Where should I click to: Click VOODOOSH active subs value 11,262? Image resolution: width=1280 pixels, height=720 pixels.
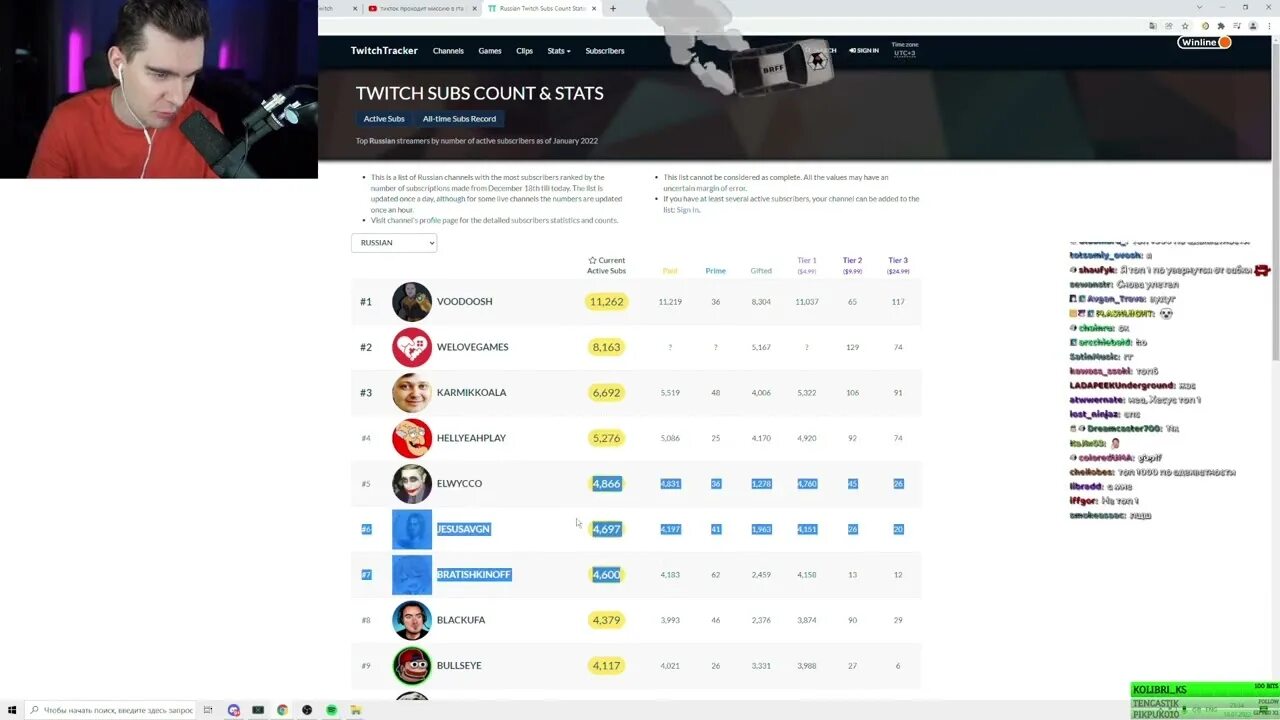(x=606, y=302)
